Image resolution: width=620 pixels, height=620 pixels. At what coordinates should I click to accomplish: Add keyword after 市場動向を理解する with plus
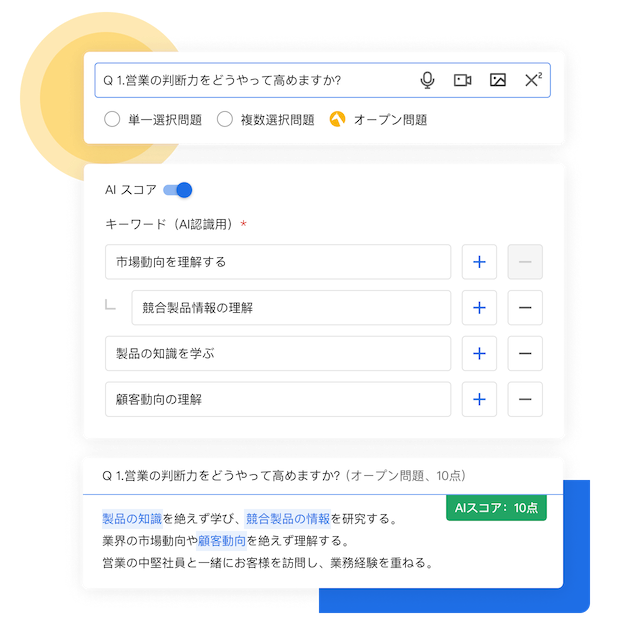pos(479,262)
